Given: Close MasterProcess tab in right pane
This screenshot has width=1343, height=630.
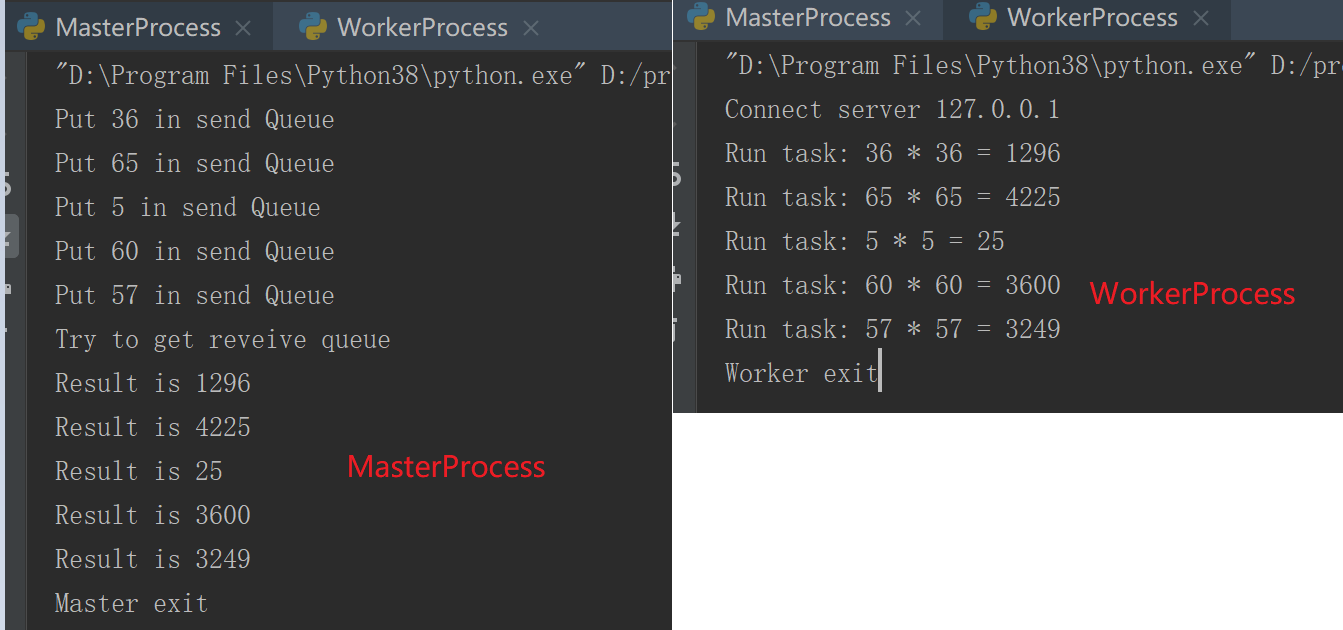Looking at the screenshot, I should (912, 18).
